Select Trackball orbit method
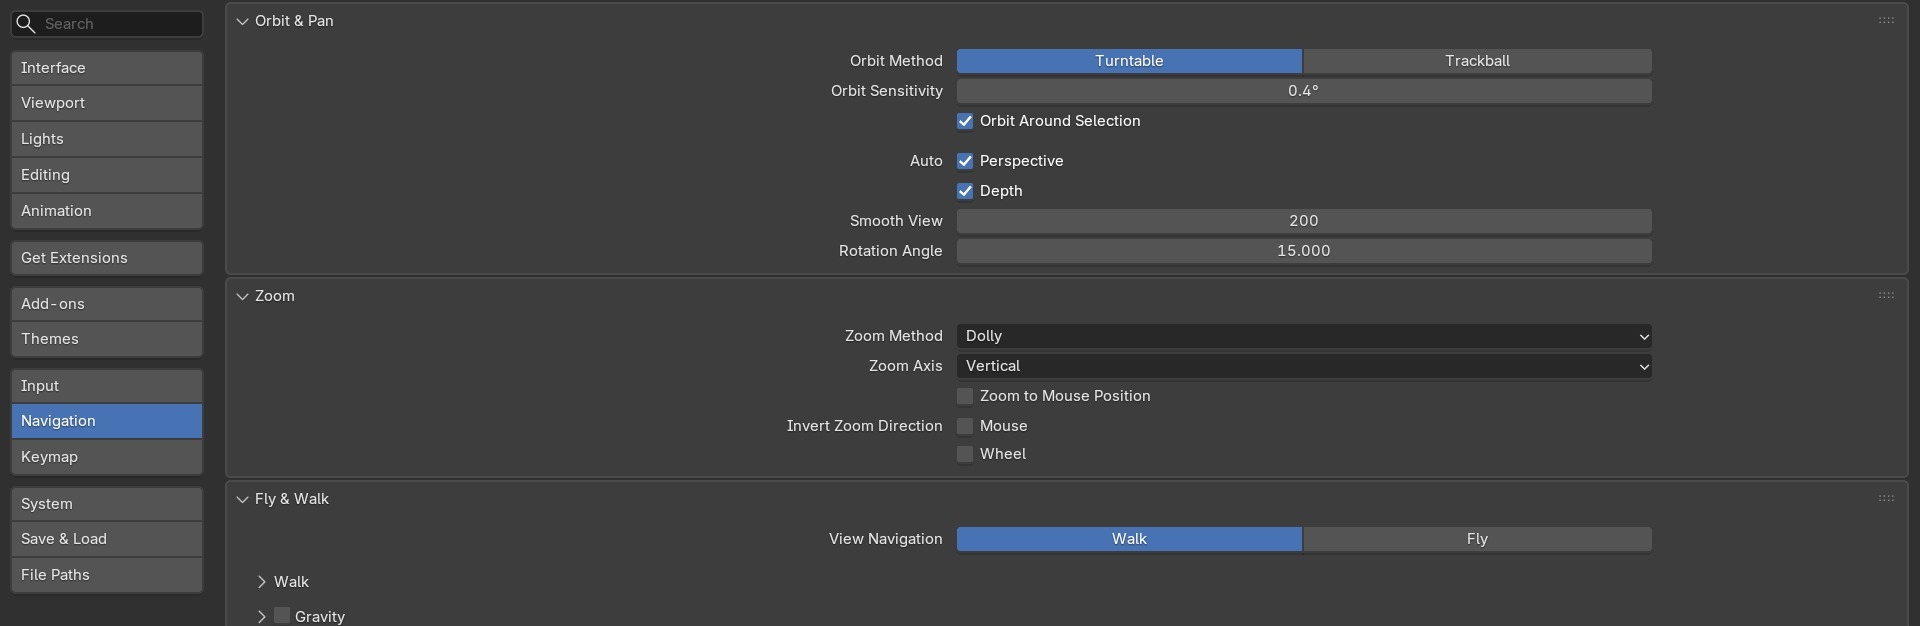1920x626 pixels. point(1477,61)
